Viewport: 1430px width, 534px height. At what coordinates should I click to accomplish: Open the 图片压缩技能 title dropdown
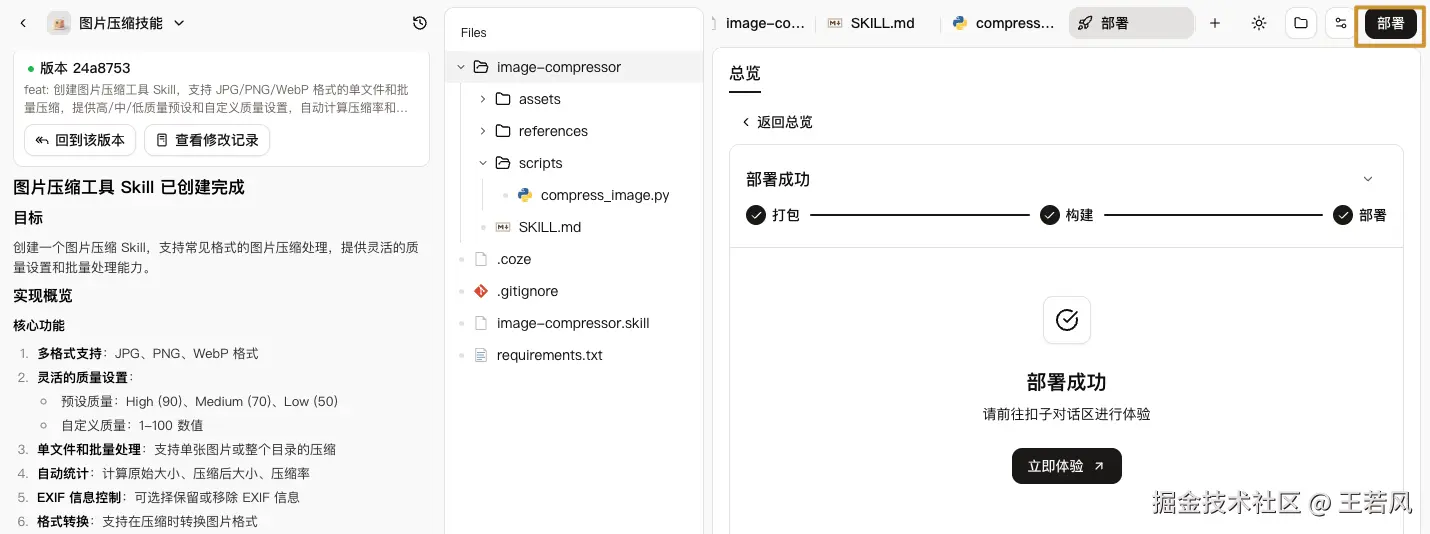coord(179,23)
